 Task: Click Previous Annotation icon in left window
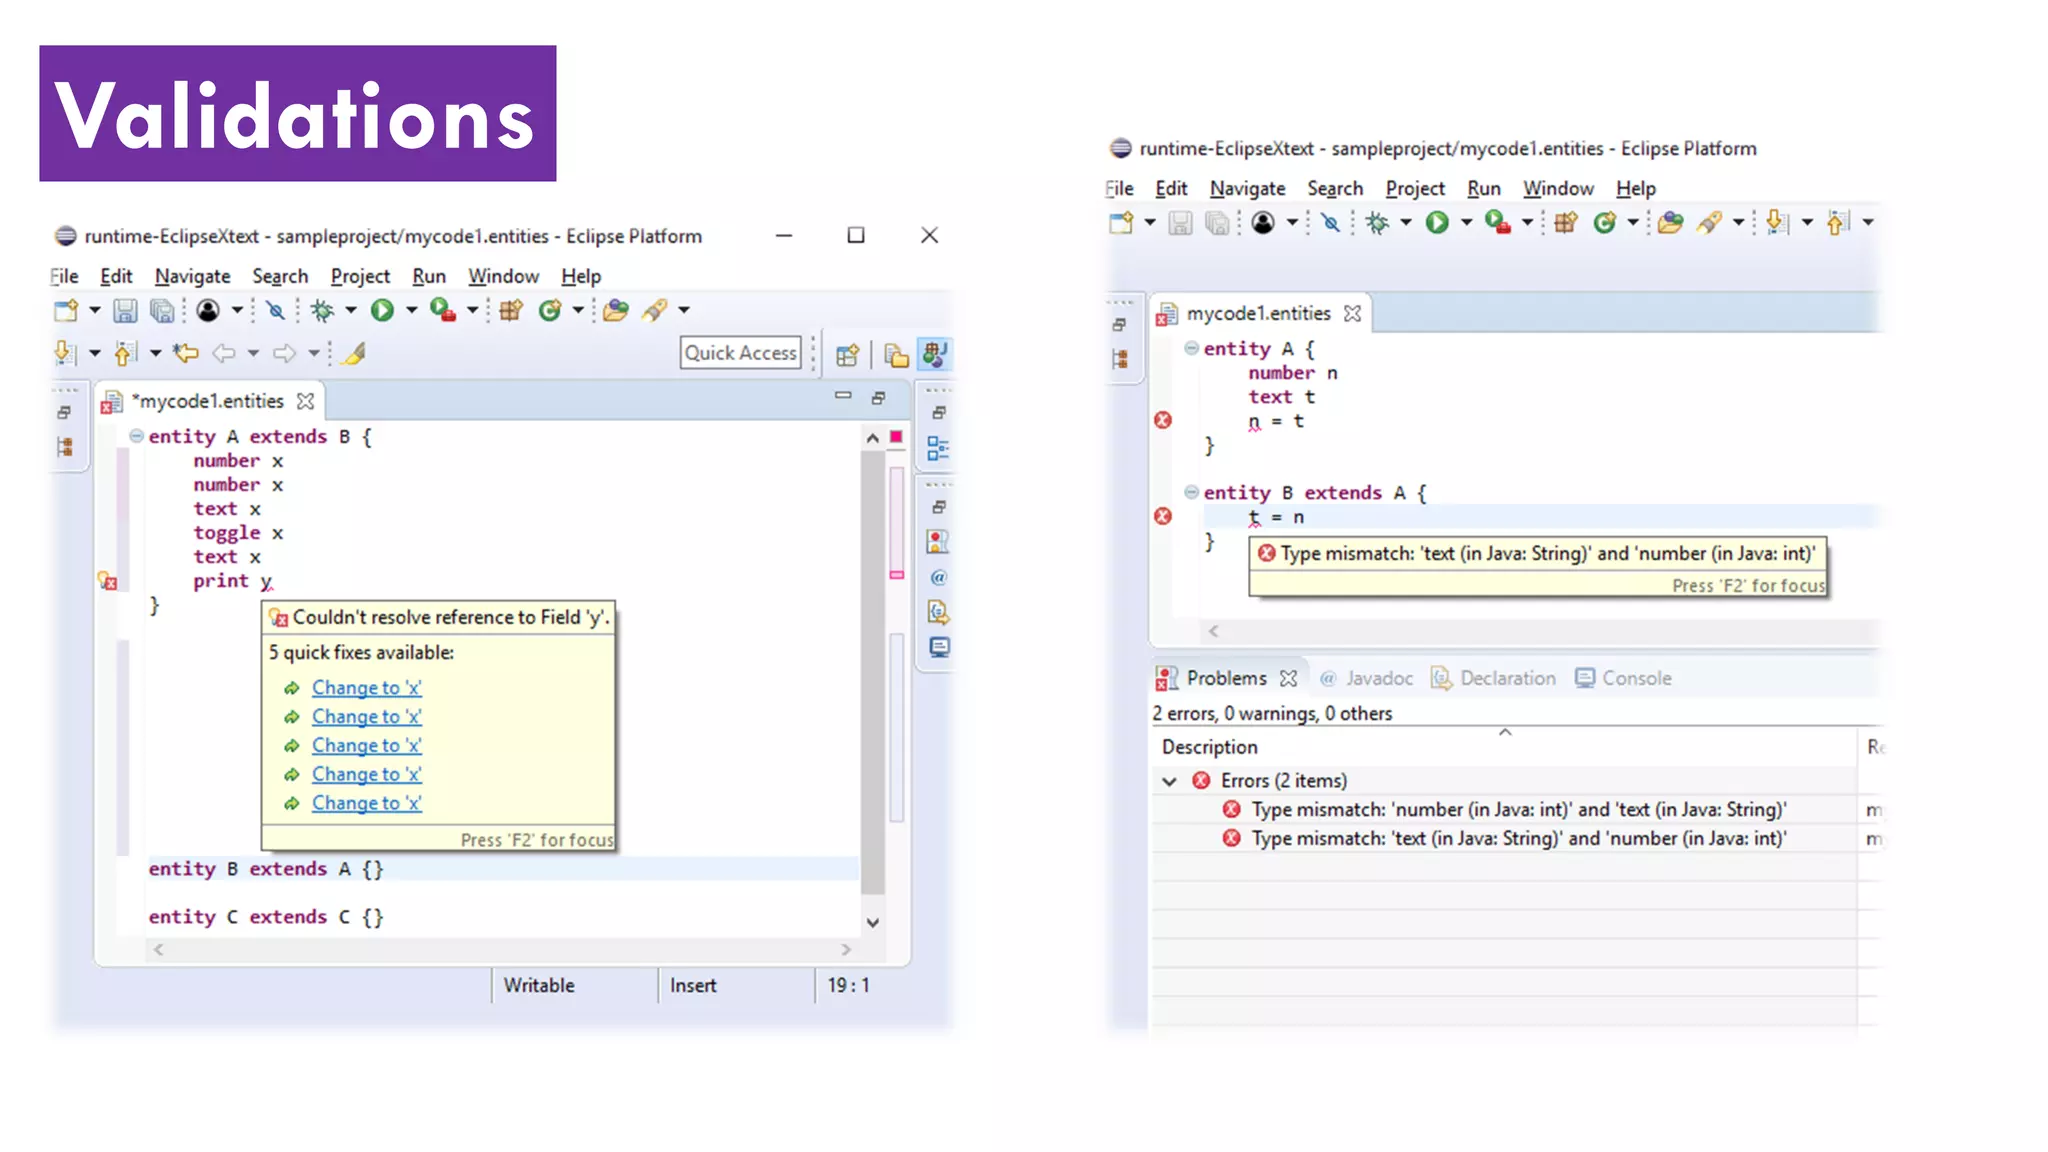pyautogui.click(x=125, y=352)
